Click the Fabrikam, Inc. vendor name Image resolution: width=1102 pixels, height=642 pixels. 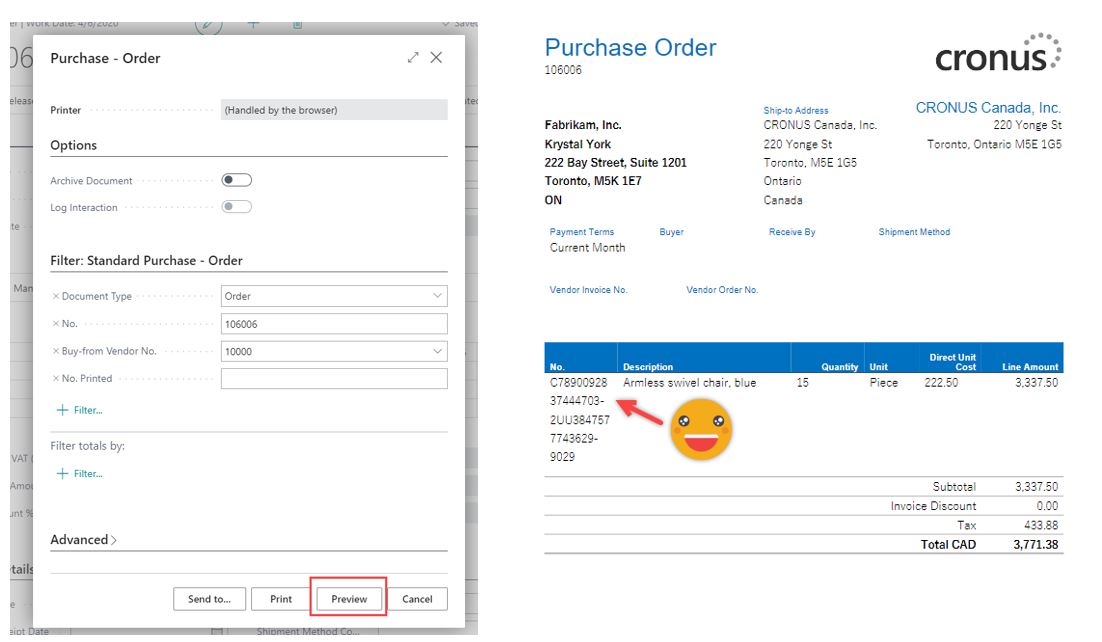click(x=583, y=125)
